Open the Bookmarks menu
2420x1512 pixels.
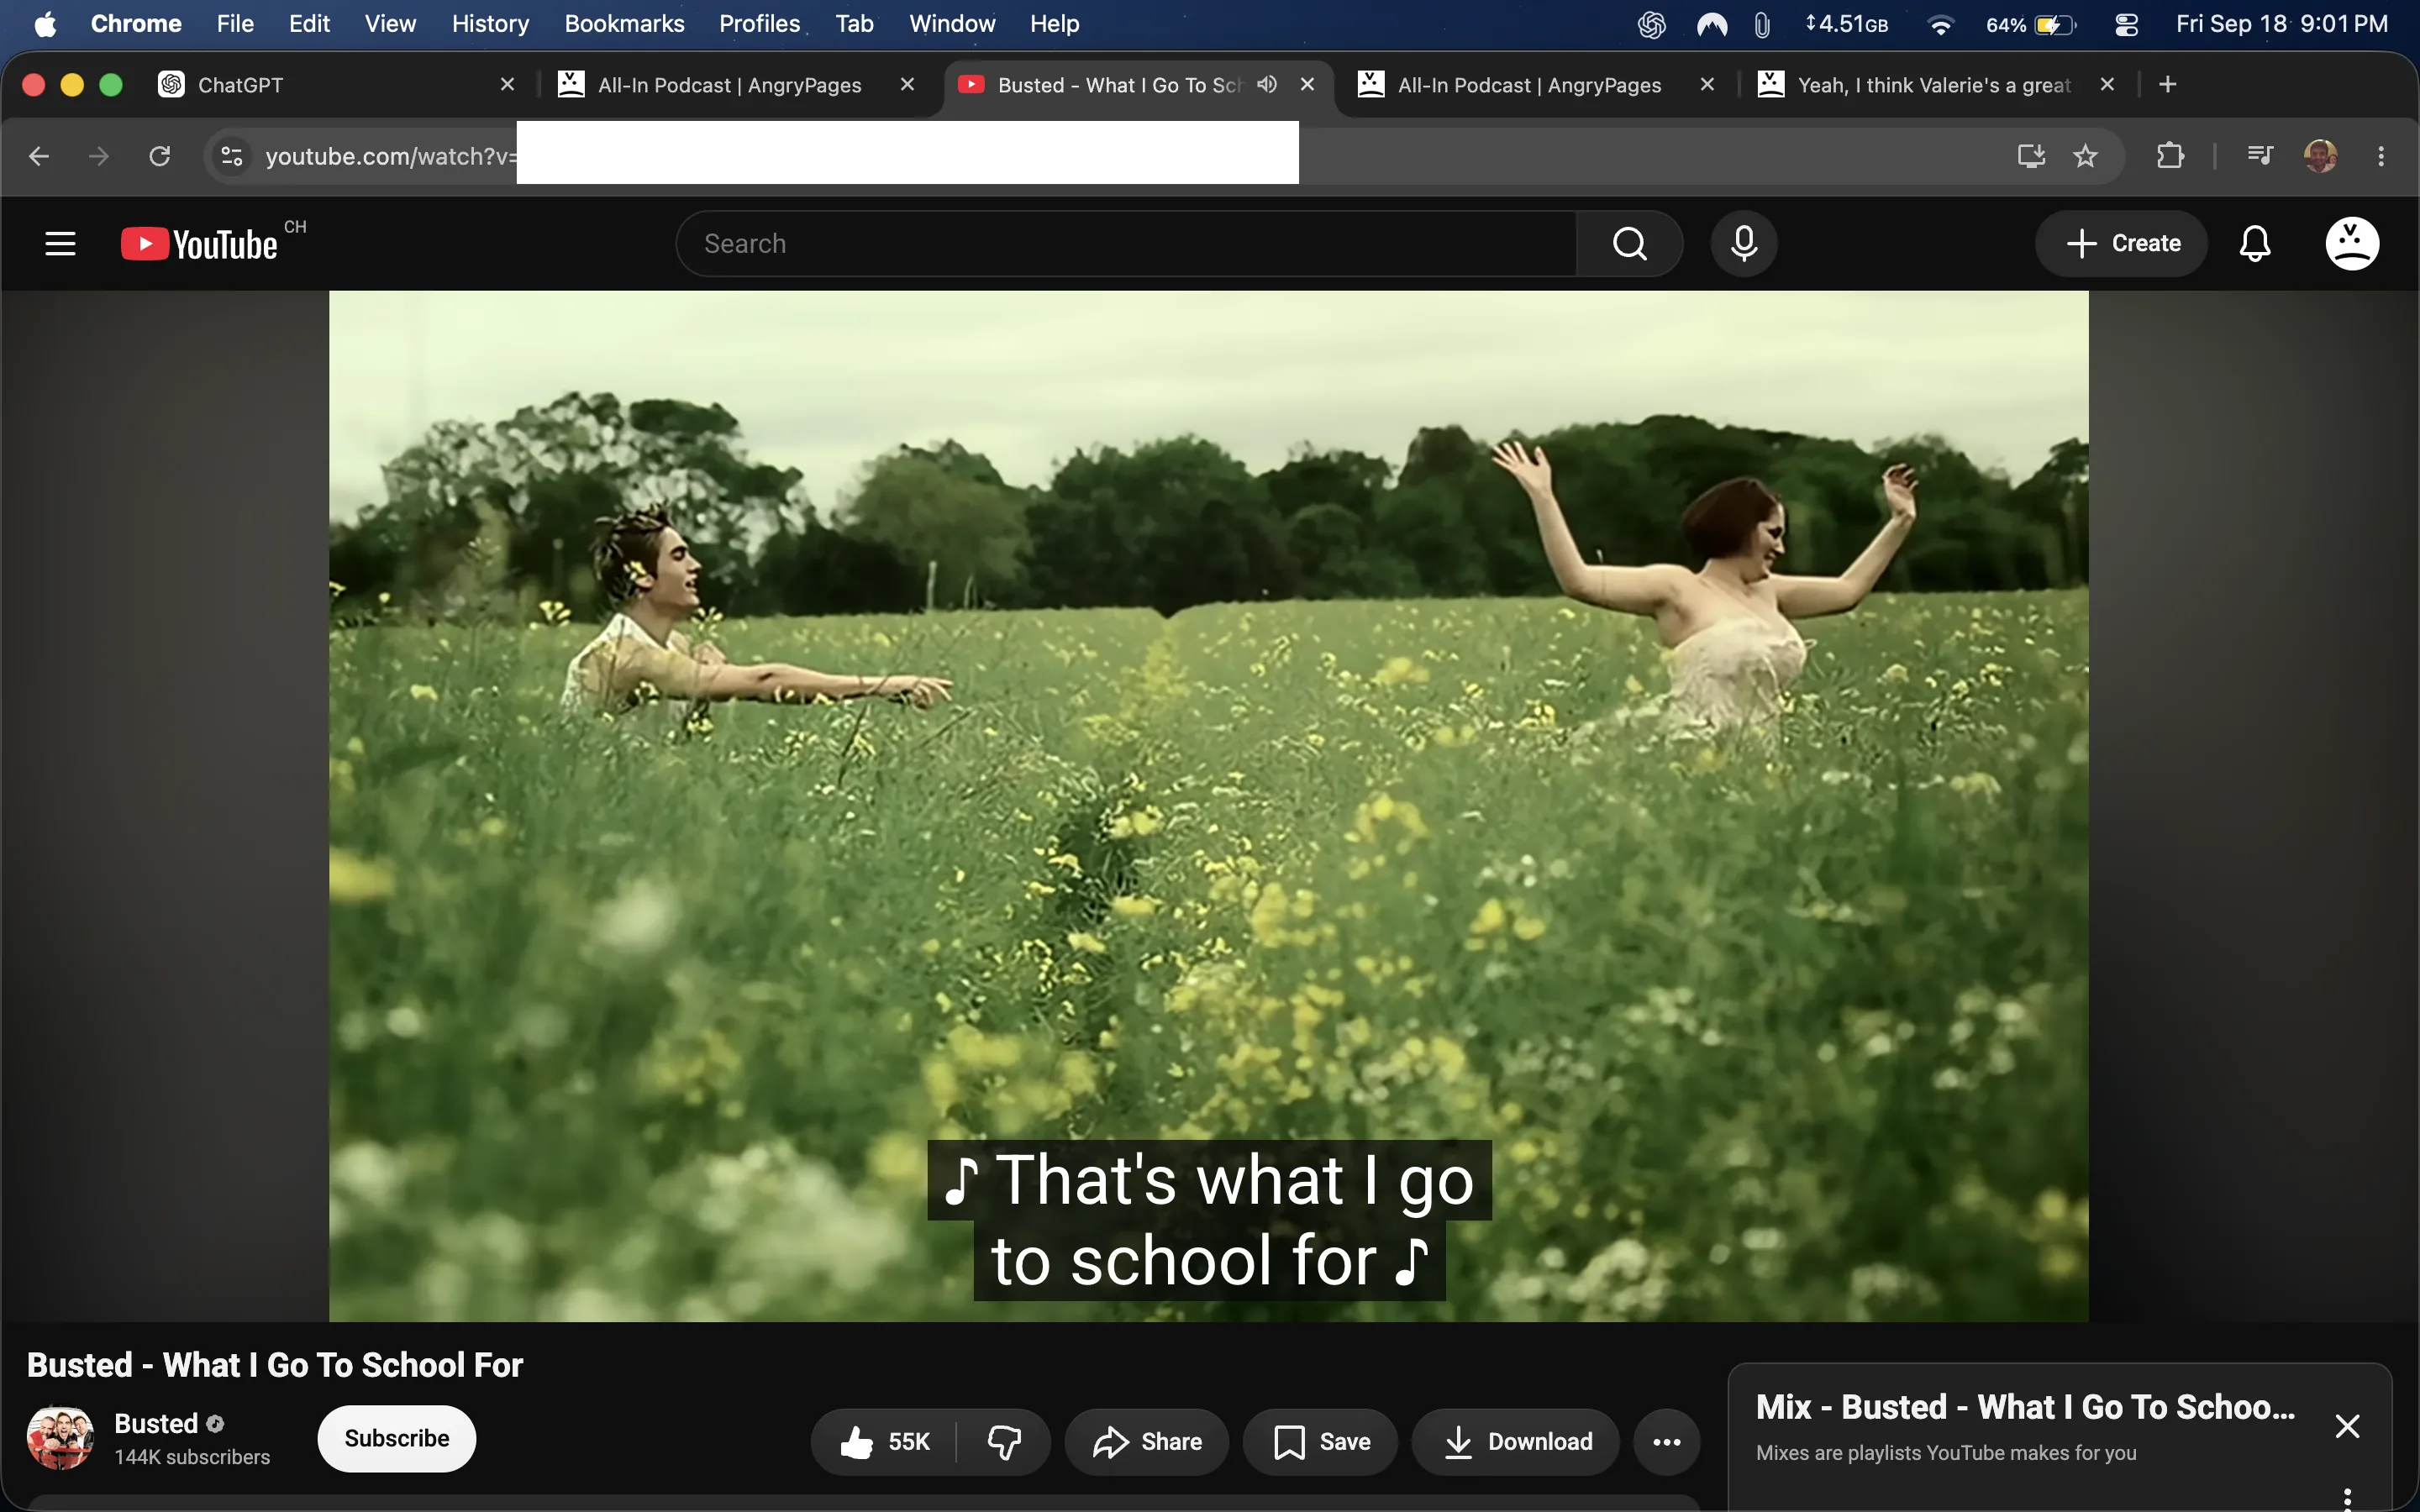[x=624, y=24]
